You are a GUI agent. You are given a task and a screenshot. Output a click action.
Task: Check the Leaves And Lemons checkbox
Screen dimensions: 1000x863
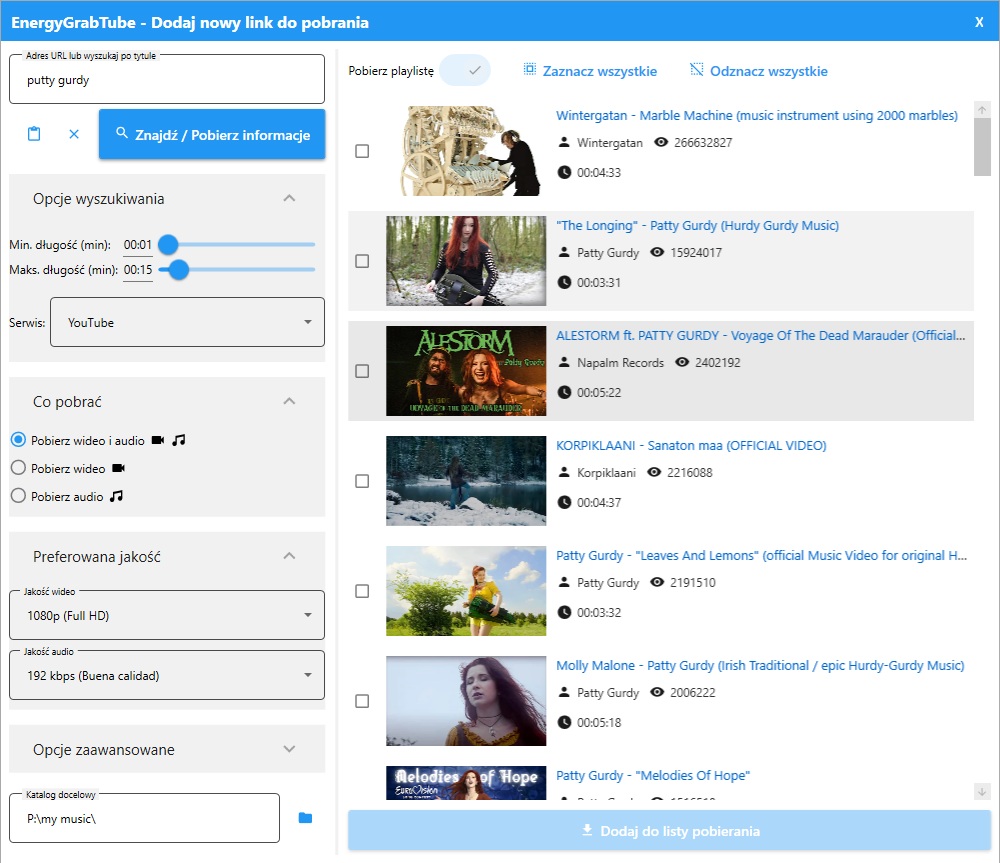click(x=362, y=591)
